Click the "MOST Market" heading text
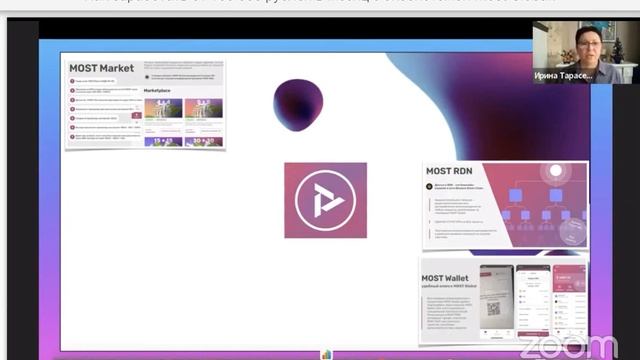The image size is (640, 360). pyautogui.click(x=102, y=68)
